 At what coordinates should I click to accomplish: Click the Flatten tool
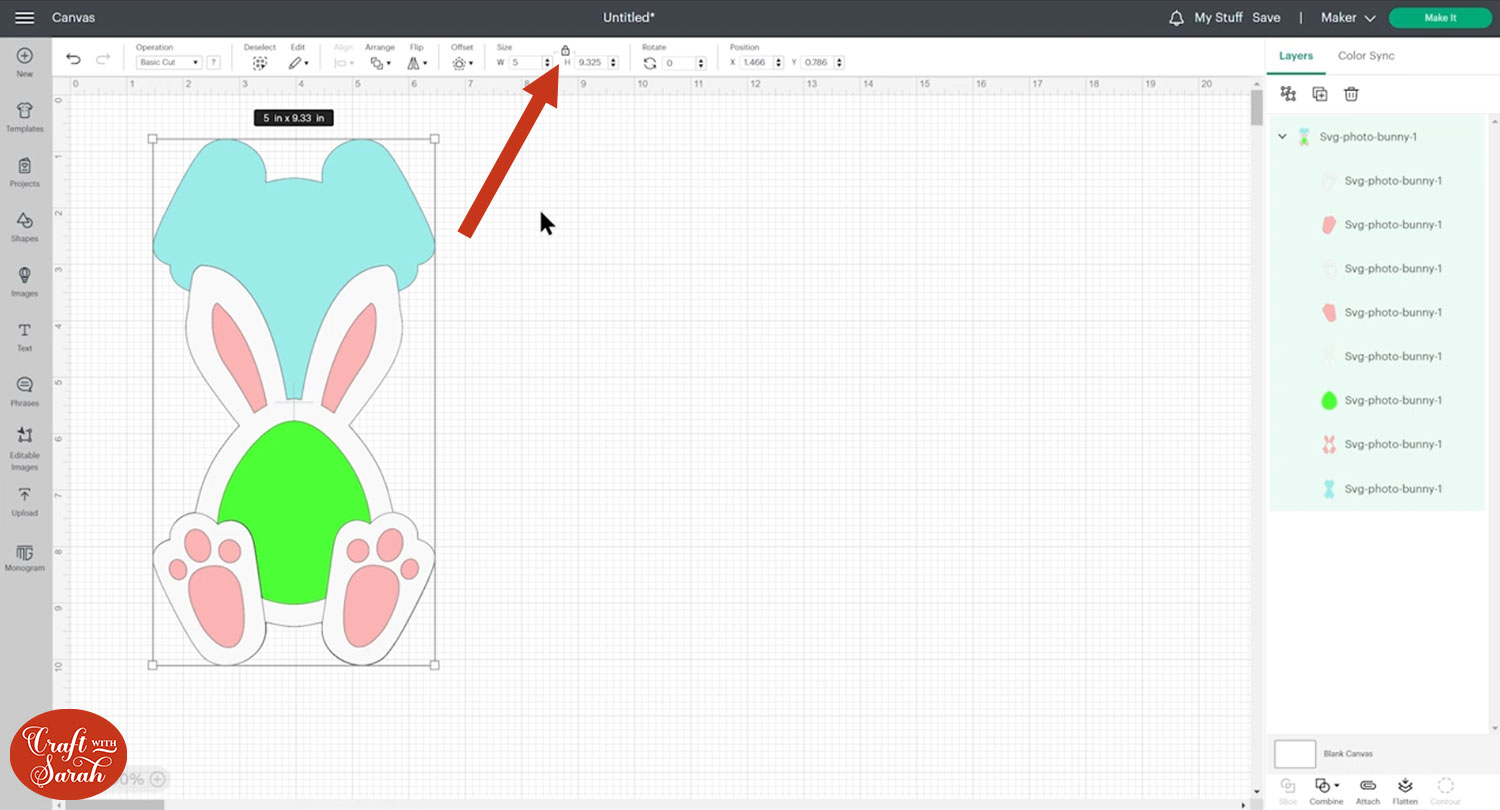click(x=1405, y=790)
